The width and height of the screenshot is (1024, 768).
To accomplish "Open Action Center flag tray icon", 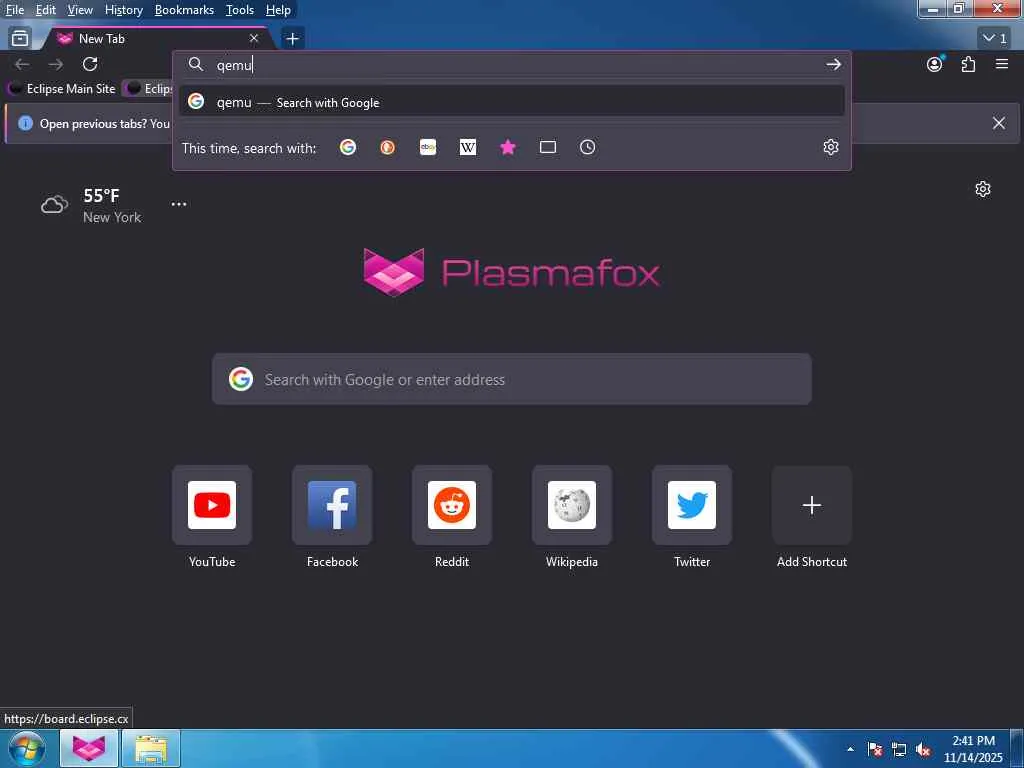I will click(875, 750).
